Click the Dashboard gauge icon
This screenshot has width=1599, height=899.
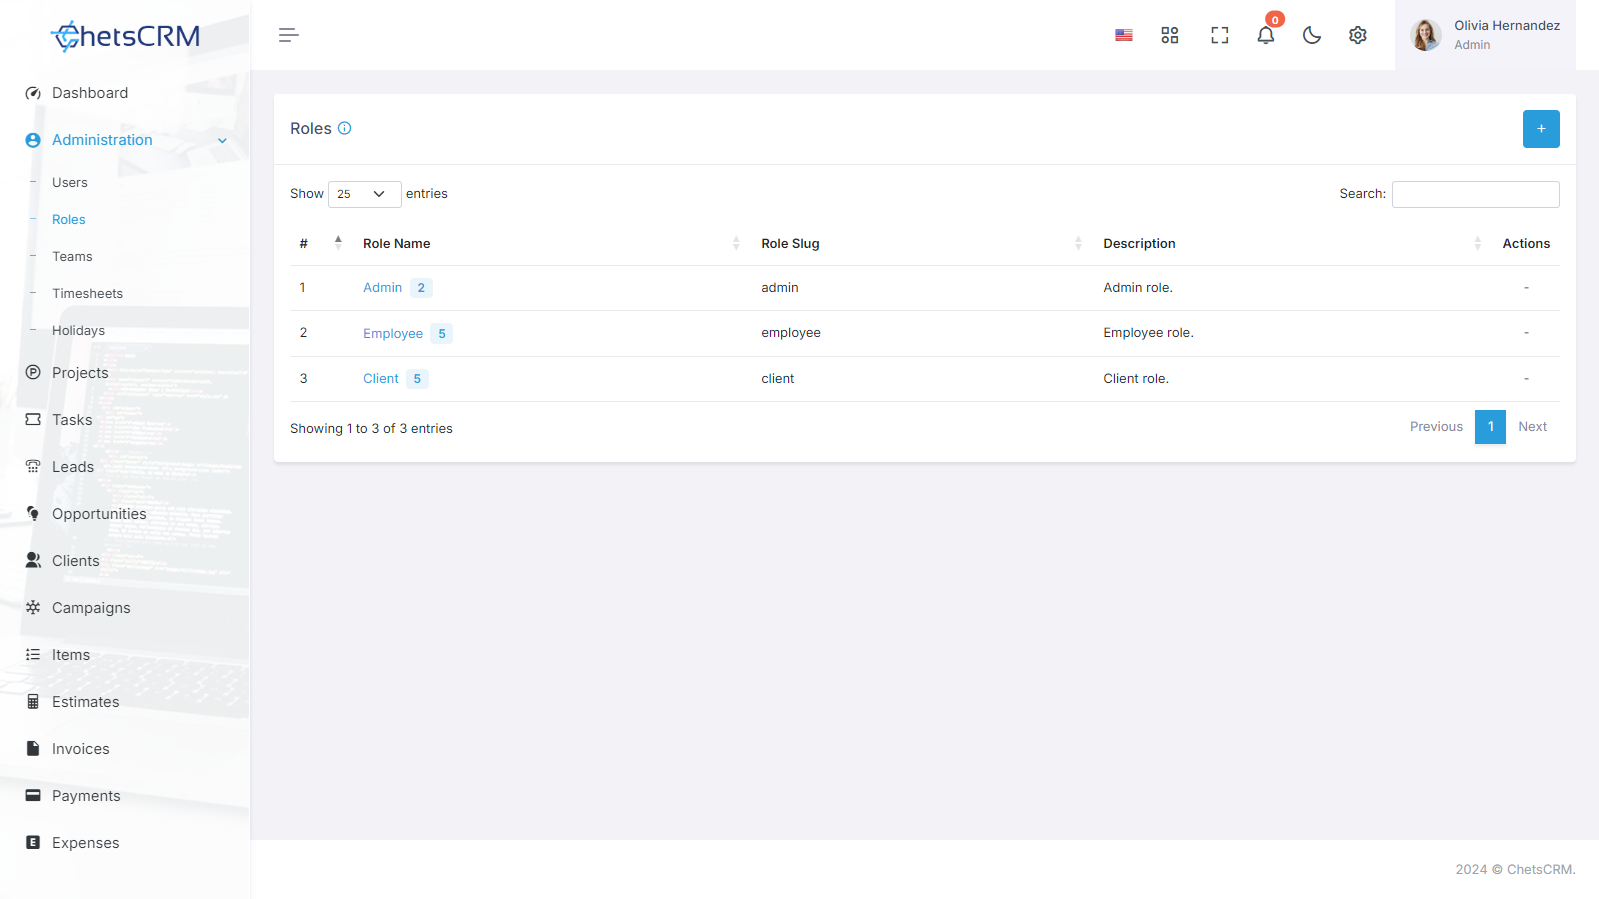click(33, 93)
